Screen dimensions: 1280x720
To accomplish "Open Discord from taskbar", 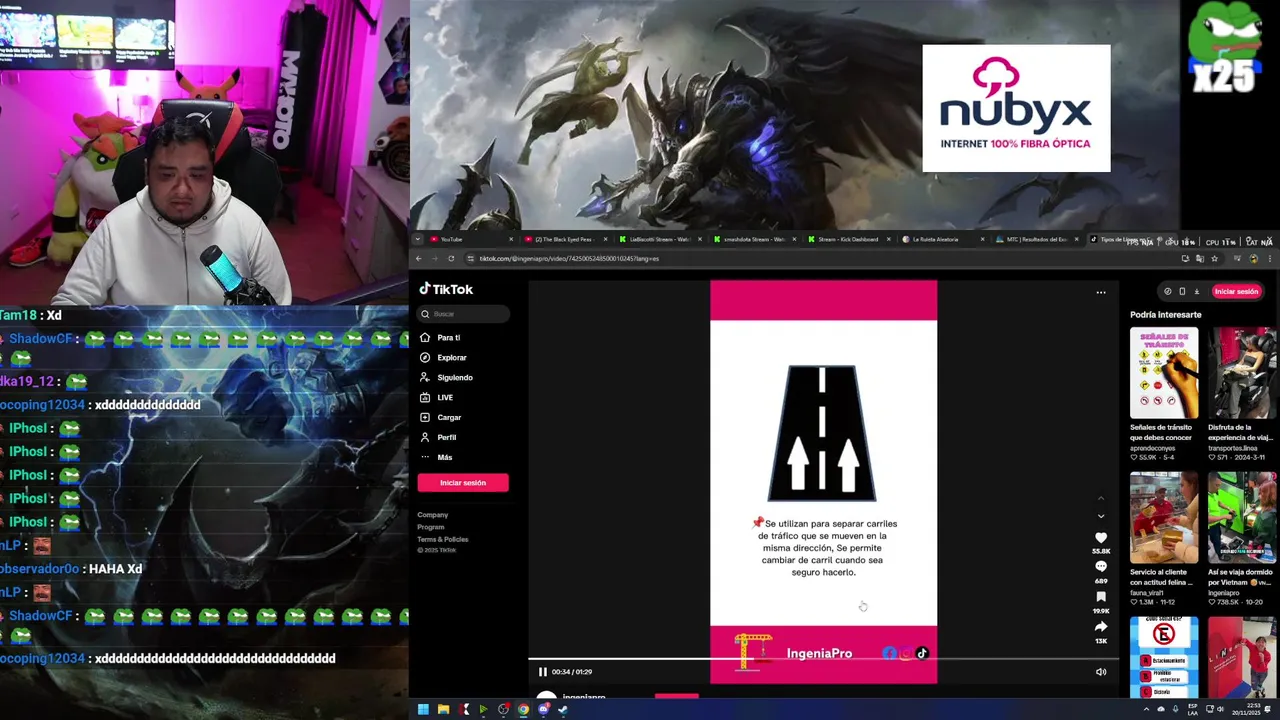I will point(543,710).
